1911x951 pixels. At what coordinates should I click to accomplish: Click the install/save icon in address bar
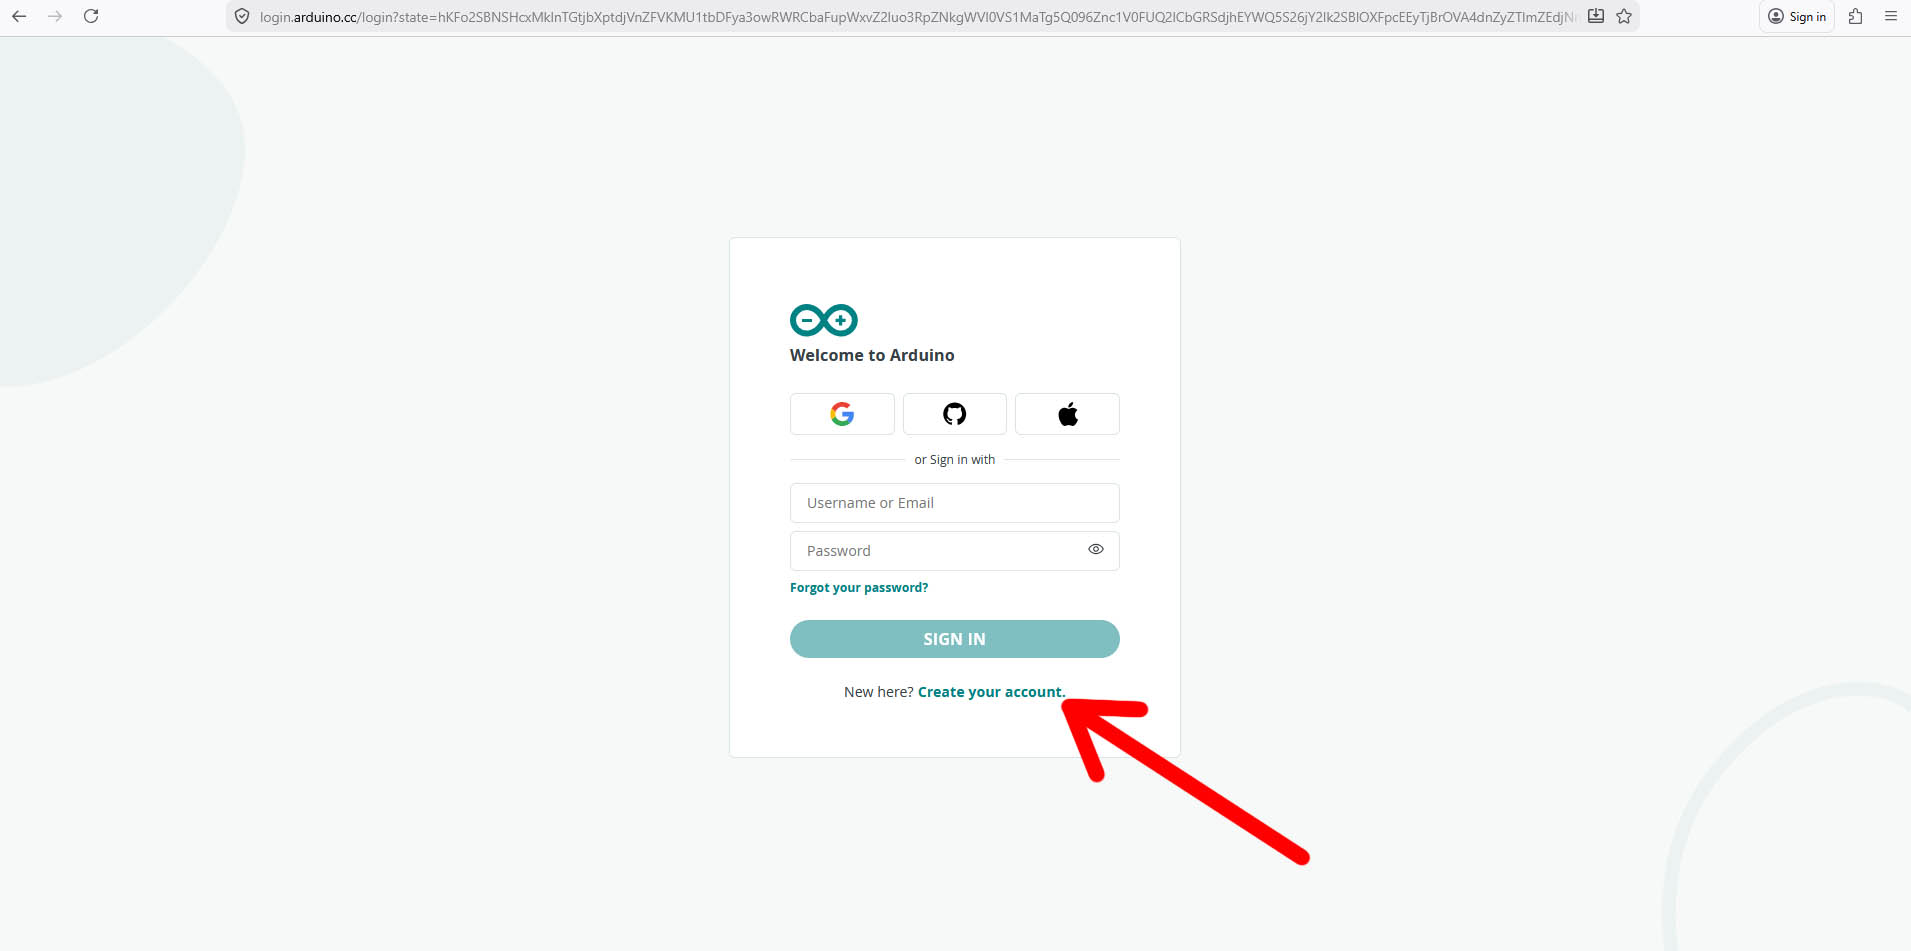1596,17
